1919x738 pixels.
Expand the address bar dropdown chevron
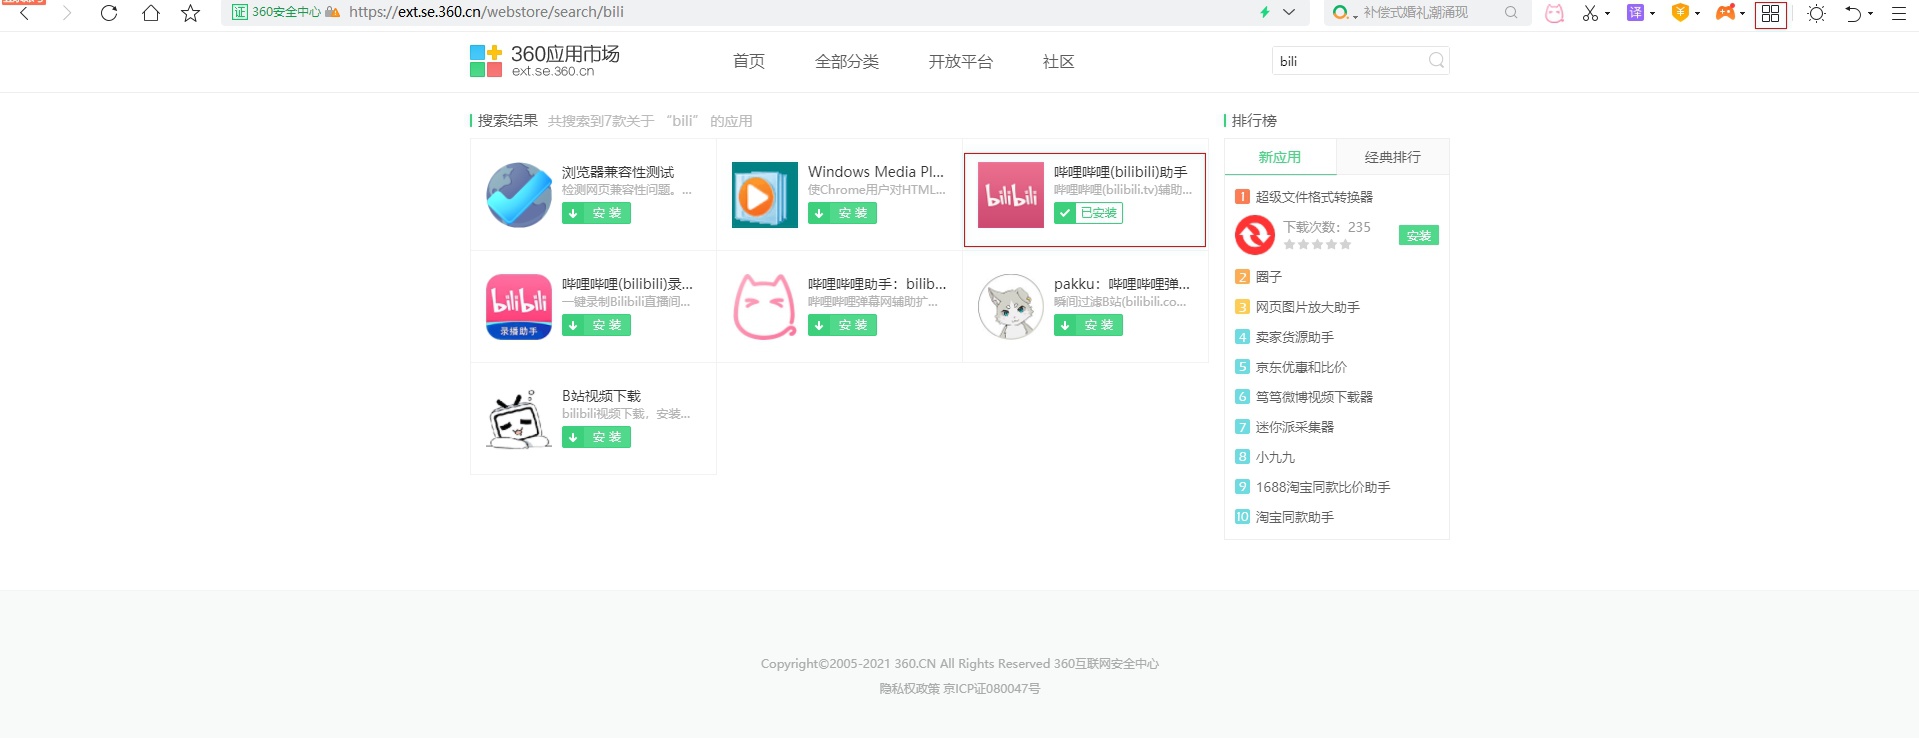pyautogui.click(x=1289, y=12)
